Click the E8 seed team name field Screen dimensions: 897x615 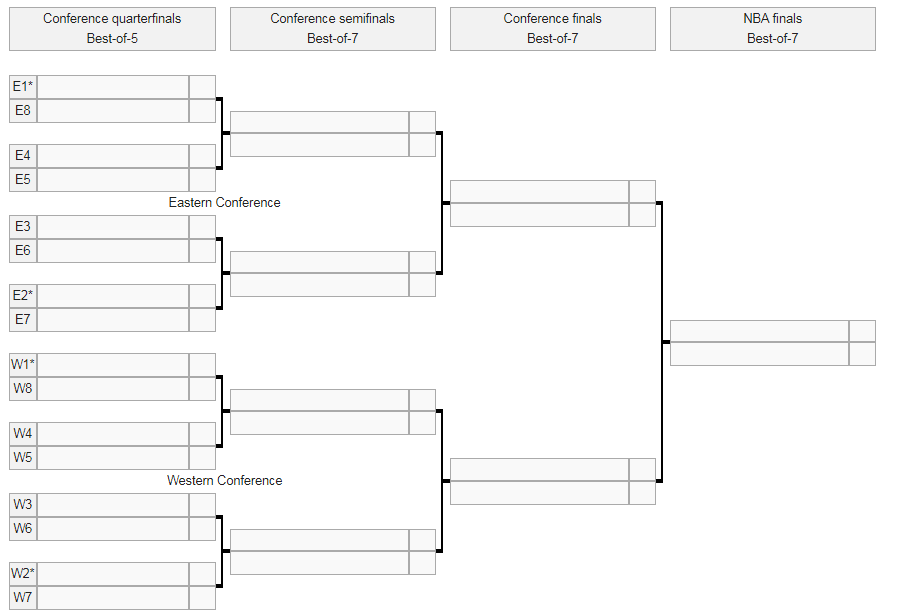[112, 111]
